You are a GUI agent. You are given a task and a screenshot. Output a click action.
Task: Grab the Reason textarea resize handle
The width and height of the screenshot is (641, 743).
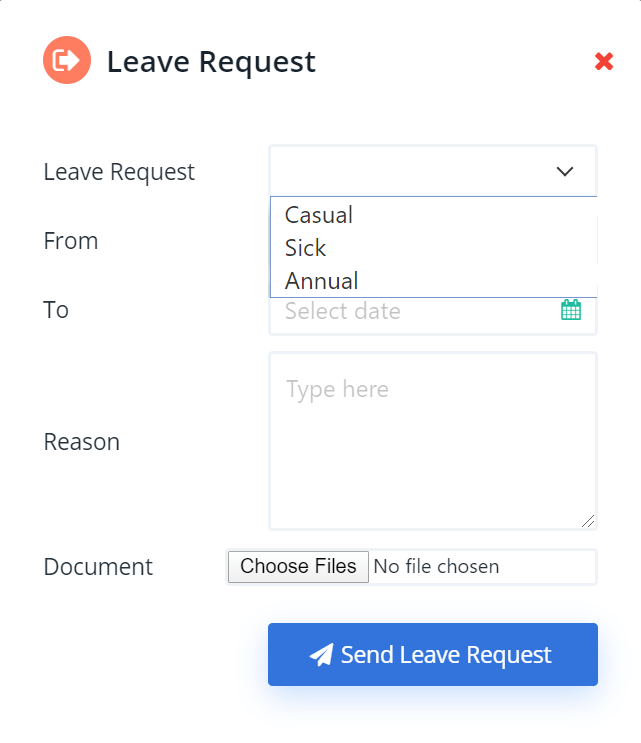tap(588, 521)
